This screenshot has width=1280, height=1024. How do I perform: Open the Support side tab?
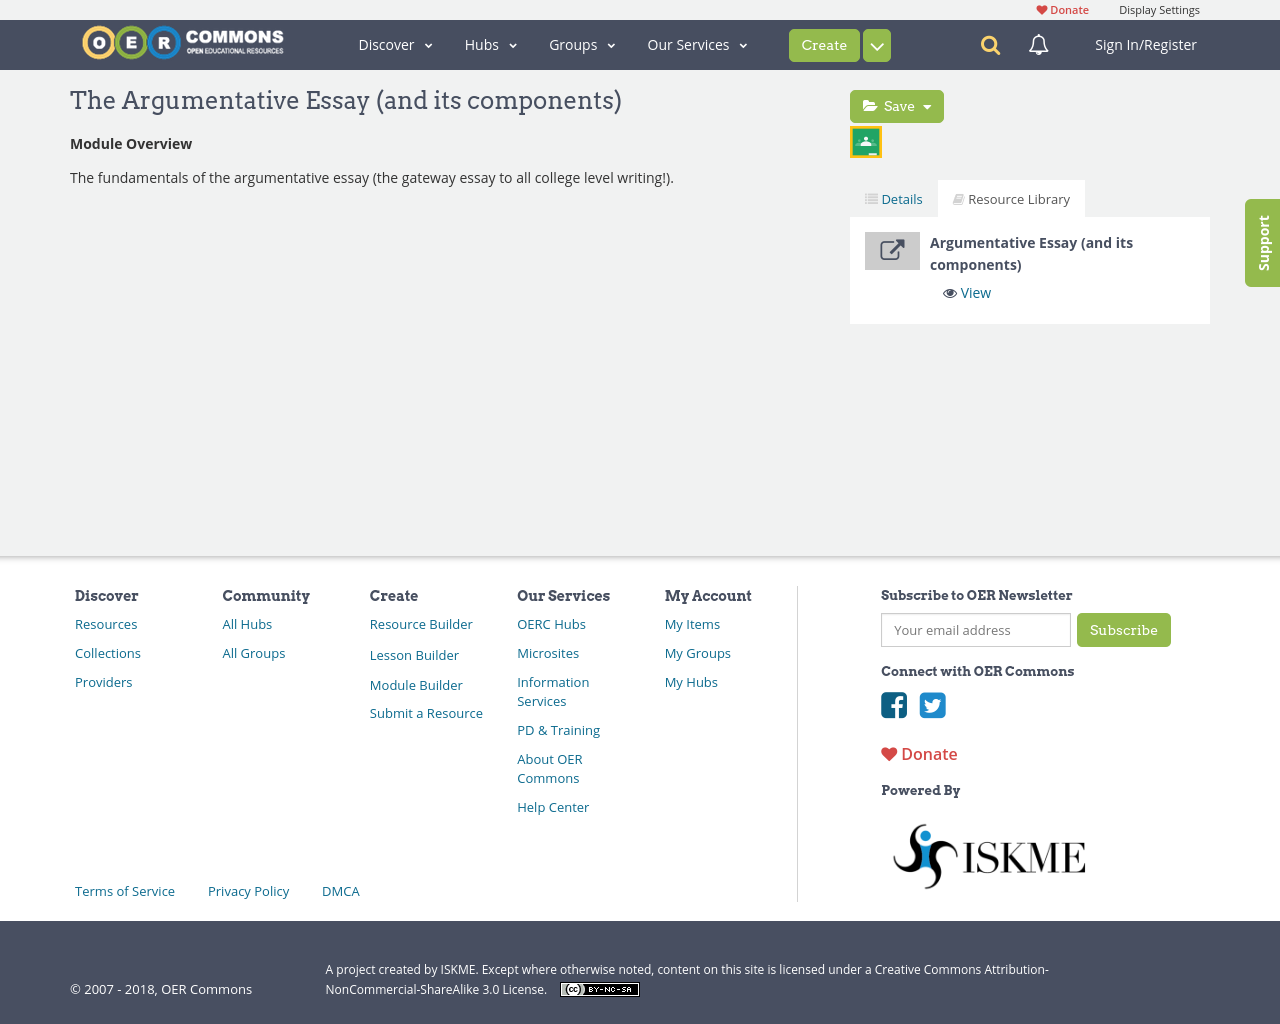(x=1263, y=243)
